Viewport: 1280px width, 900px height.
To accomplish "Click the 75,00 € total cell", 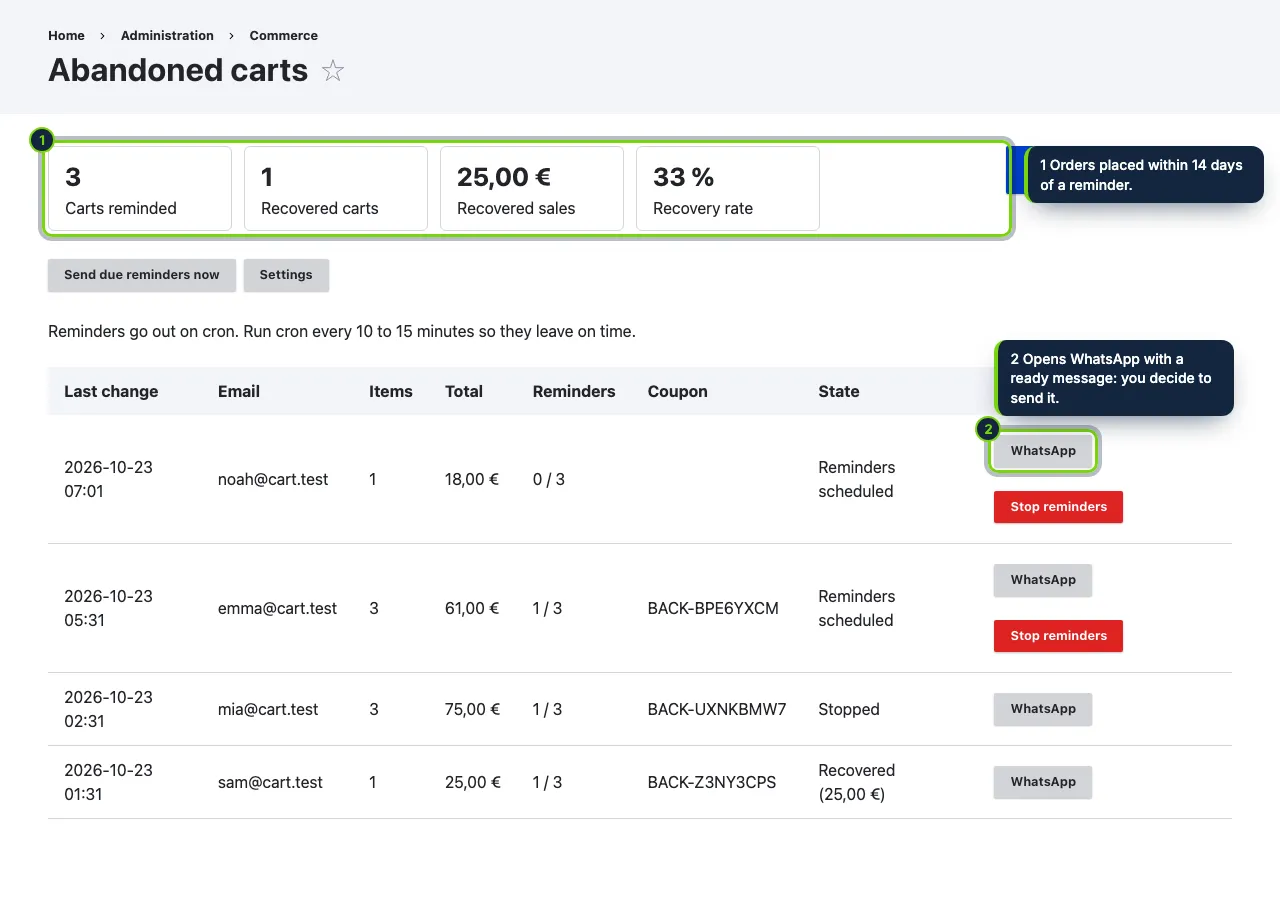I will [473, 709].
